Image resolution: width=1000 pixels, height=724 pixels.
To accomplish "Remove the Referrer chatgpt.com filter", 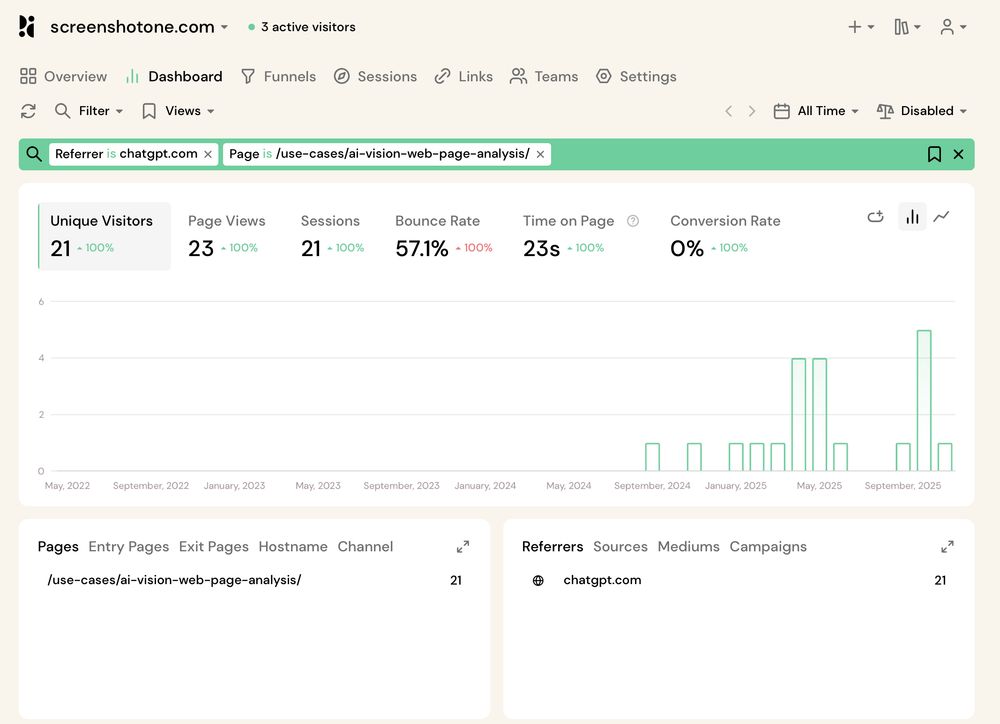I will (x=208, y=154).
